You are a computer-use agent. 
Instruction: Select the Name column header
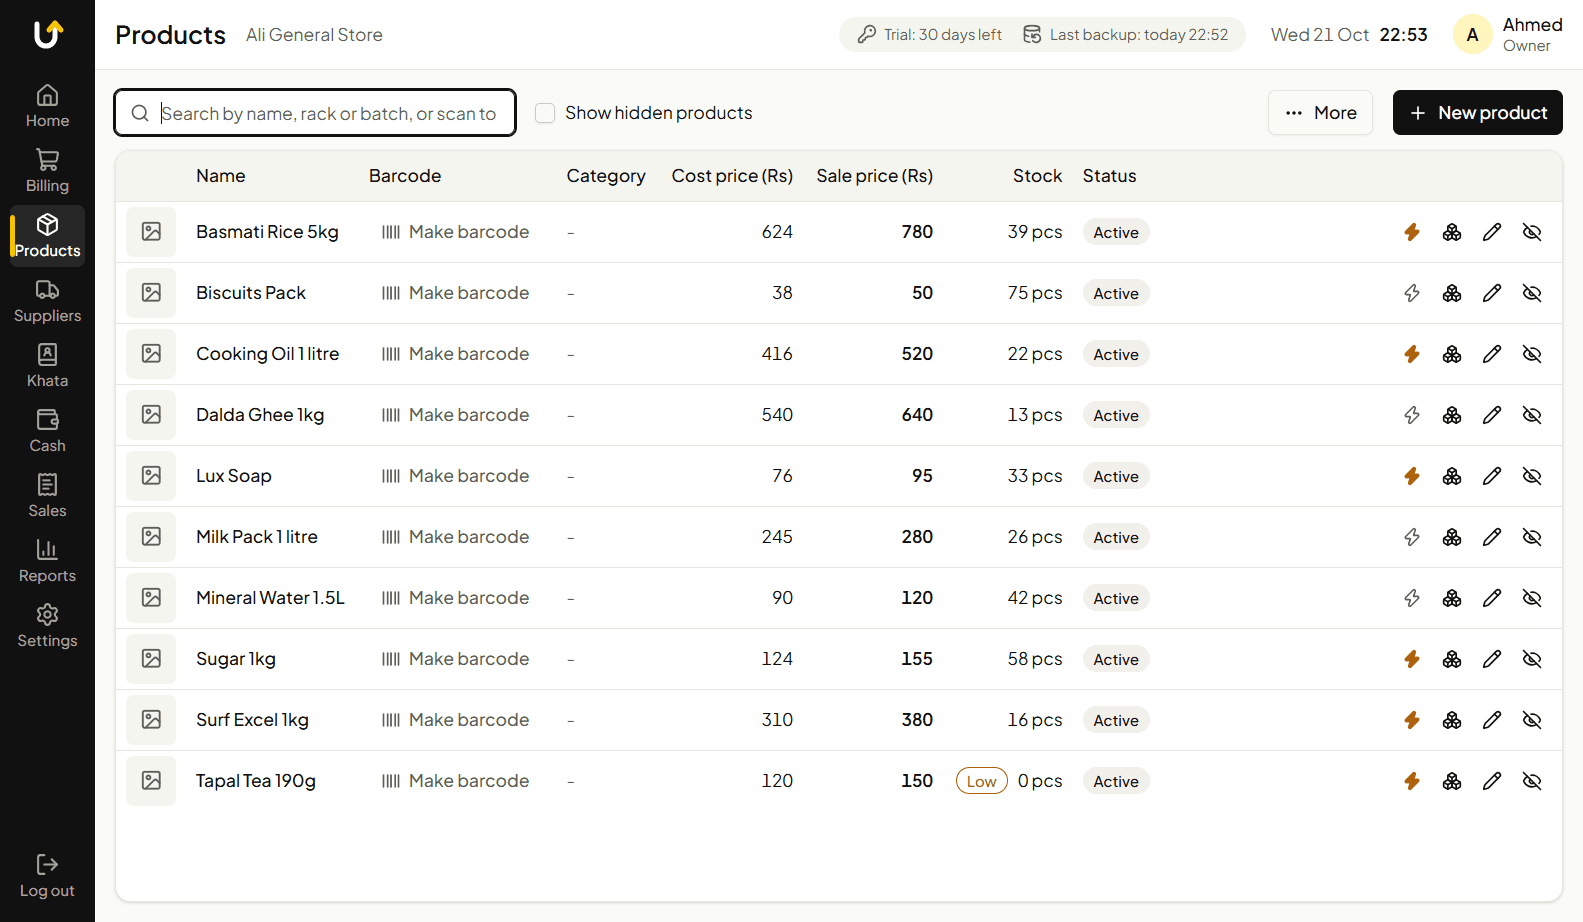coord(220,176)
